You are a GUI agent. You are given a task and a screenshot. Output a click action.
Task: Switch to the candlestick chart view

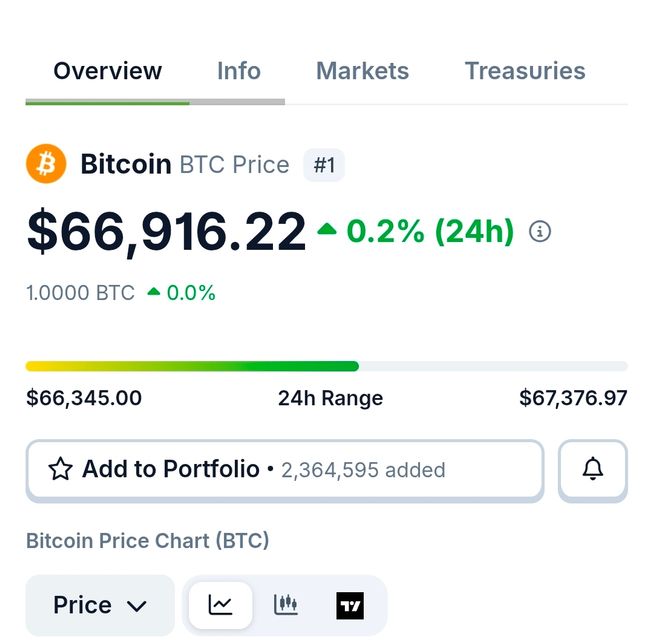pos(286,605)
